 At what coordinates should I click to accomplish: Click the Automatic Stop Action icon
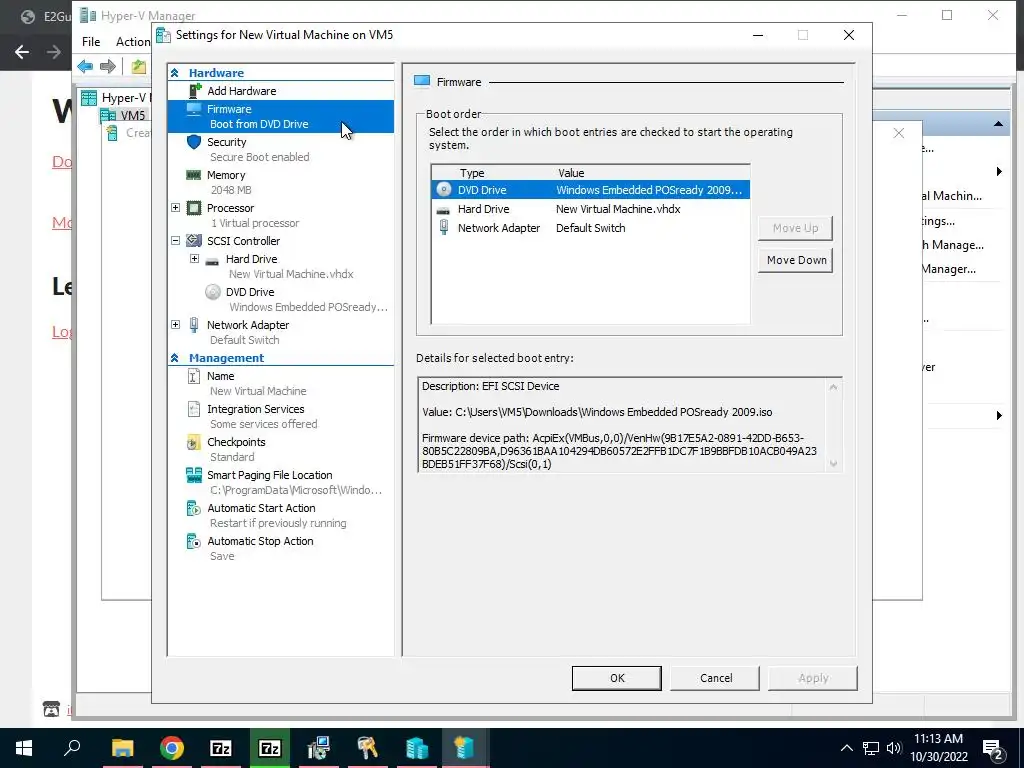coord(194,541)
